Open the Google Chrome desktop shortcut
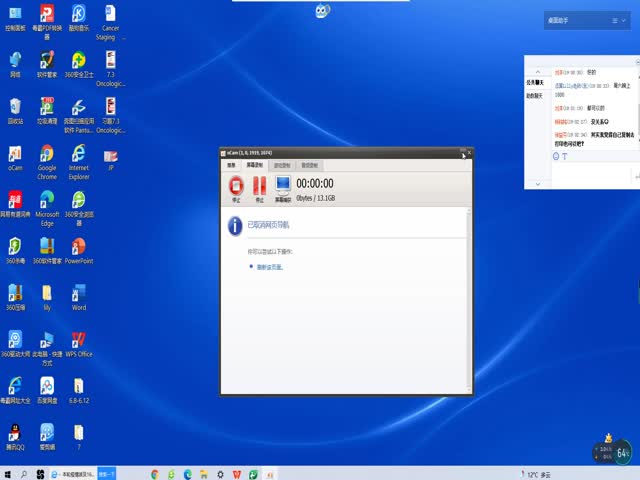 47,158
